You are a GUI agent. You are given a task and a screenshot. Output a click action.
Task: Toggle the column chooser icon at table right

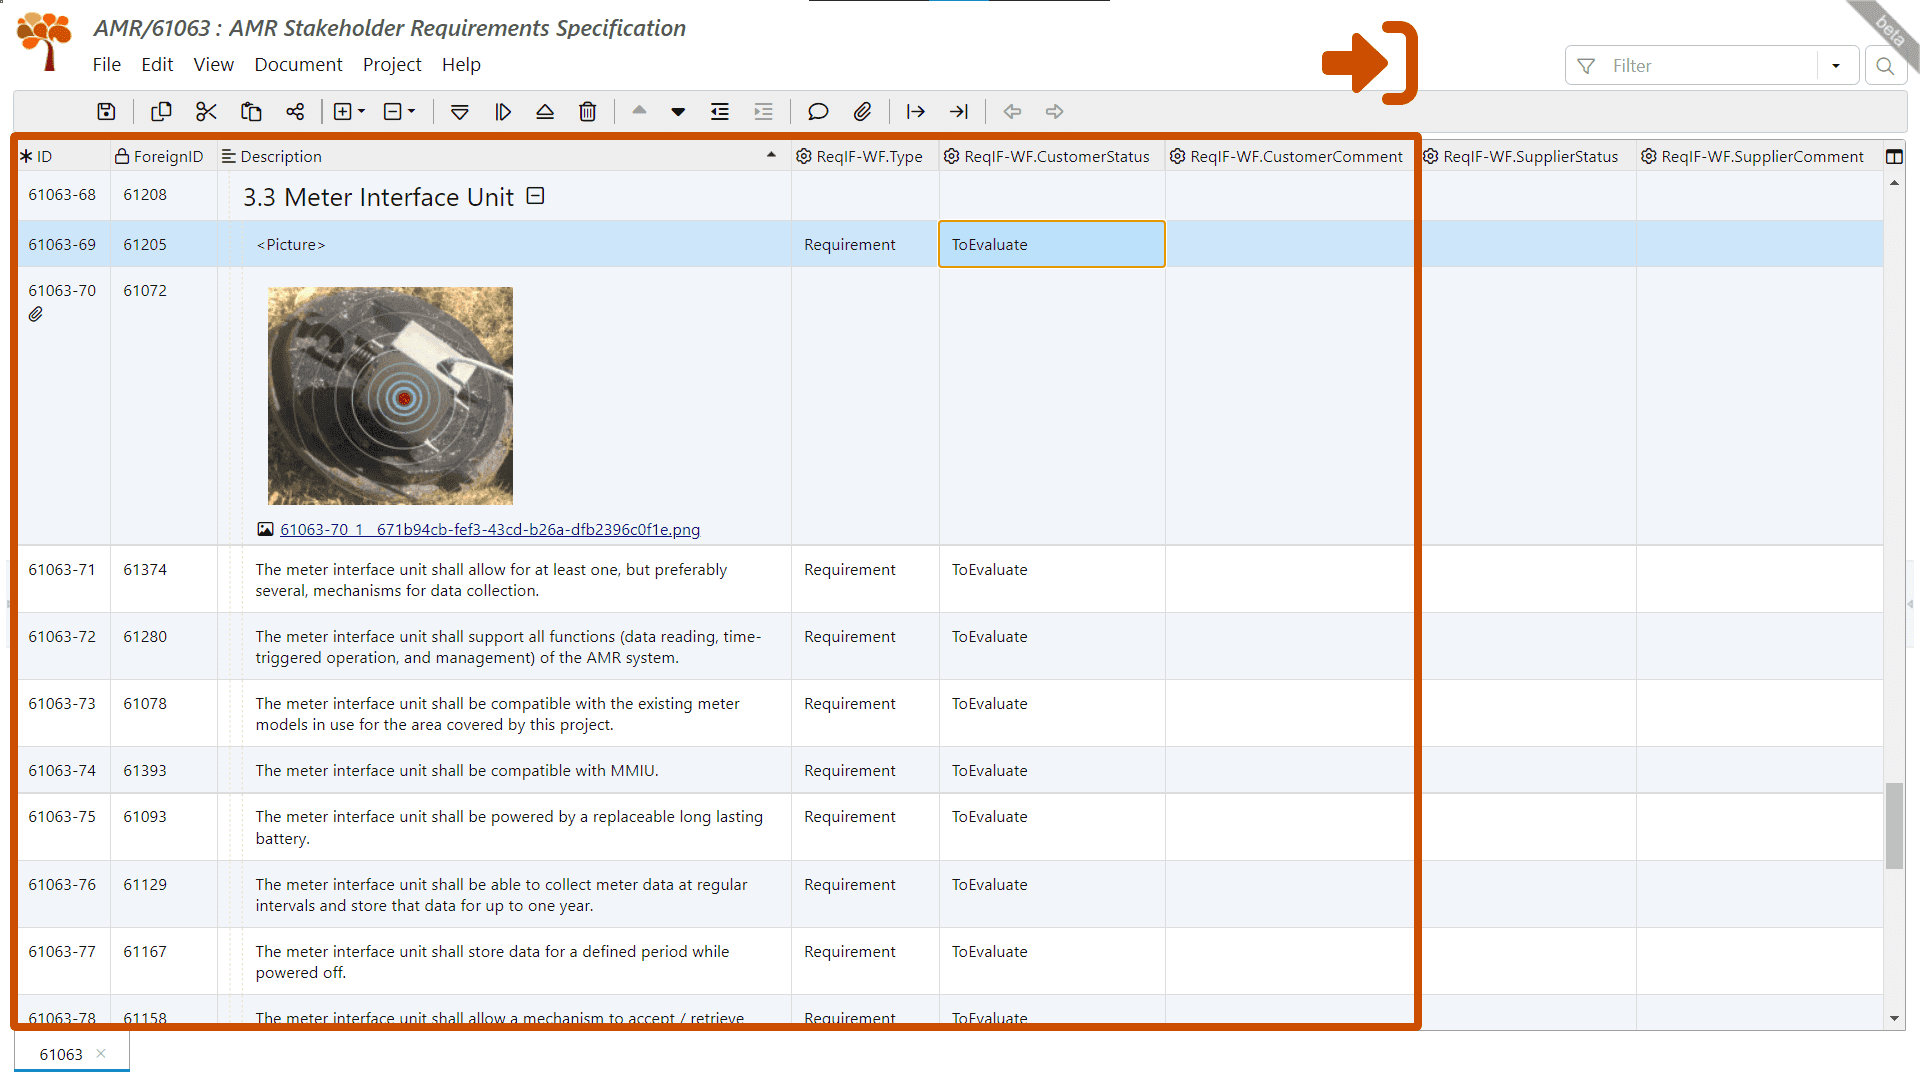click(x=1894, y=156)
